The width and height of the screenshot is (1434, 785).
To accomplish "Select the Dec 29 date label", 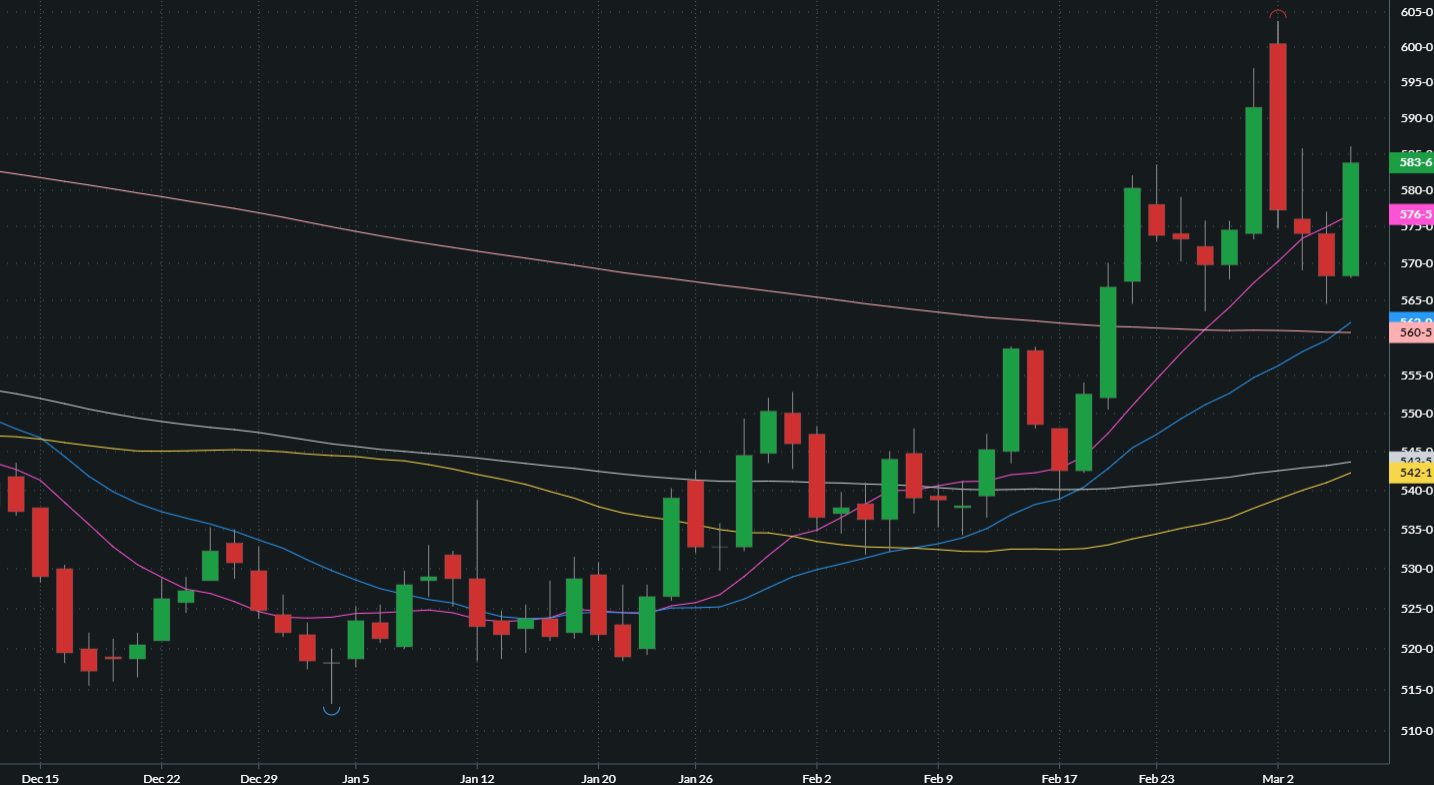I will (259, 777).
